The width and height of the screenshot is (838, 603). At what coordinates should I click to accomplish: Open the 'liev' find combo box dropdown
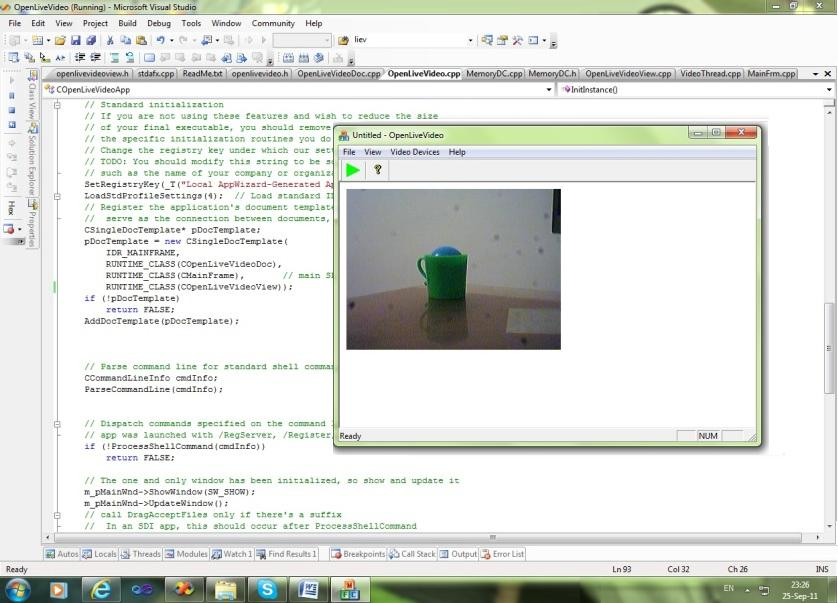470,40
